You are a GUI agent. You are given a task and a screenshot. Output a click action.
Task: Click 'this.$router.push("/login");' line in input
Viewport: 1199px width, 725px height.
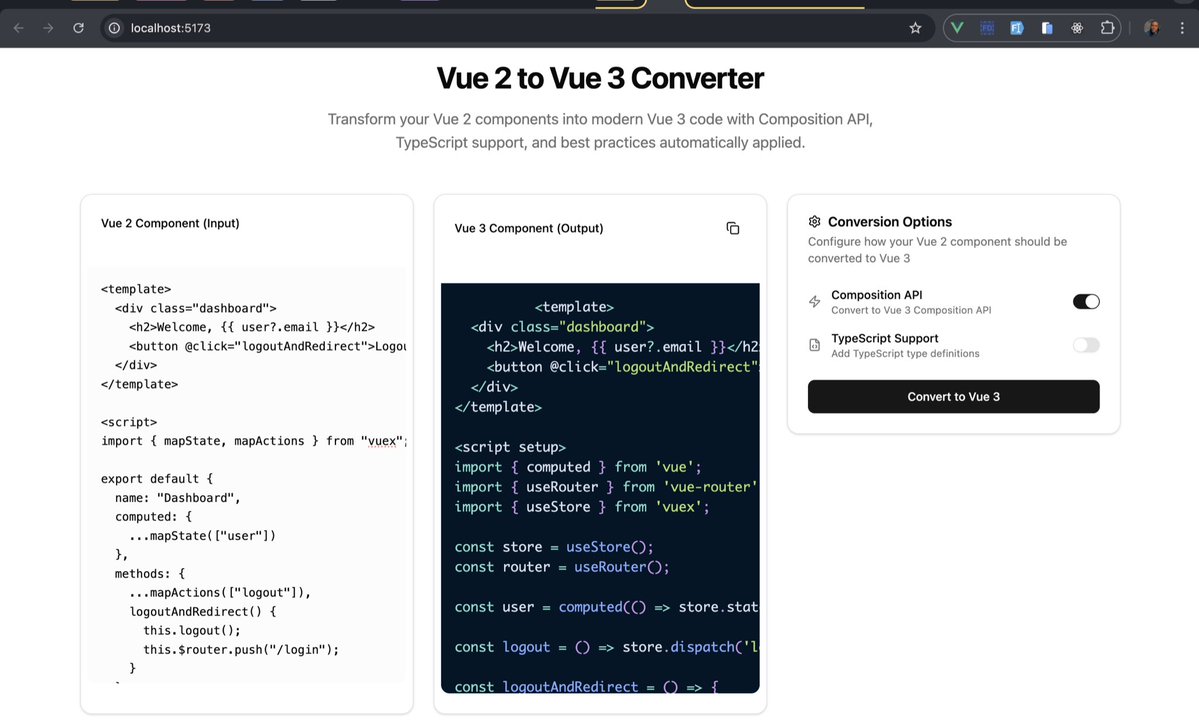coord(241,649)
